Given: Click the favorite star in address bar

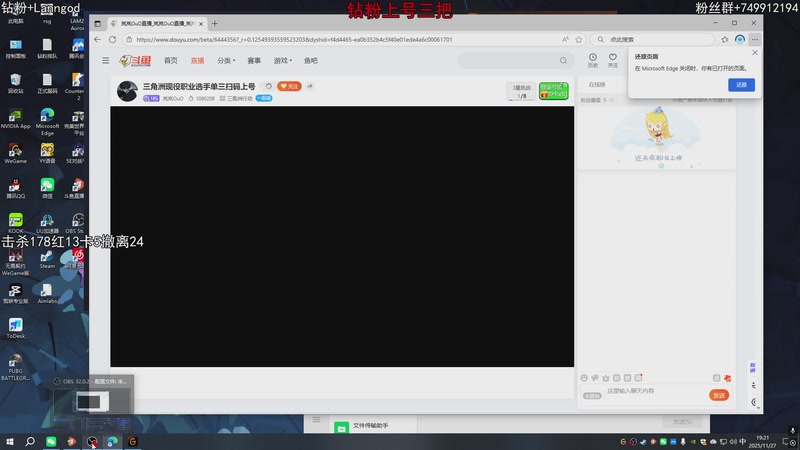Looking at the screenshot, I should tap(579, 39).
